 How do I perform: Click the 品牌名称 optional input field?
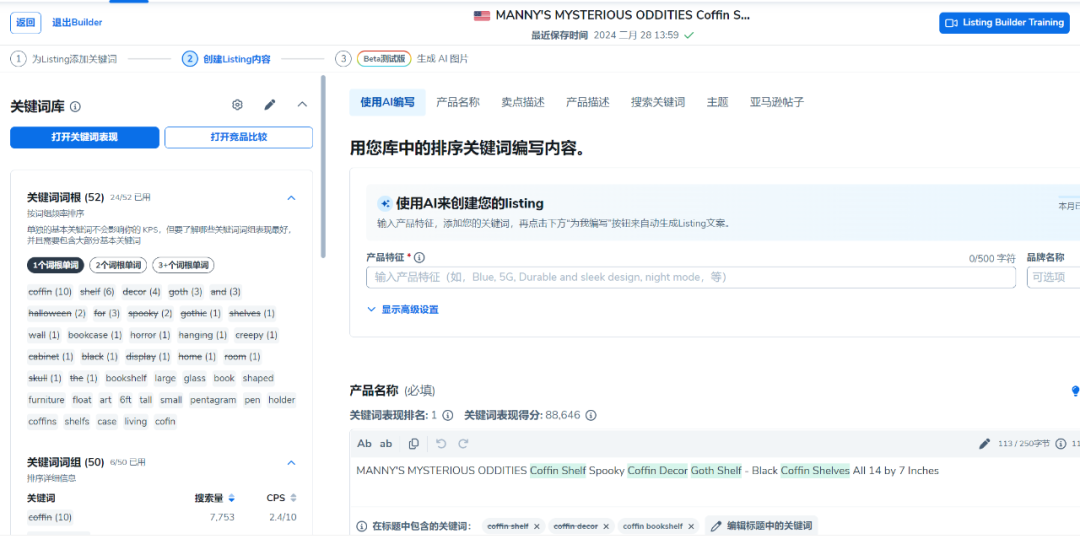1053,277
